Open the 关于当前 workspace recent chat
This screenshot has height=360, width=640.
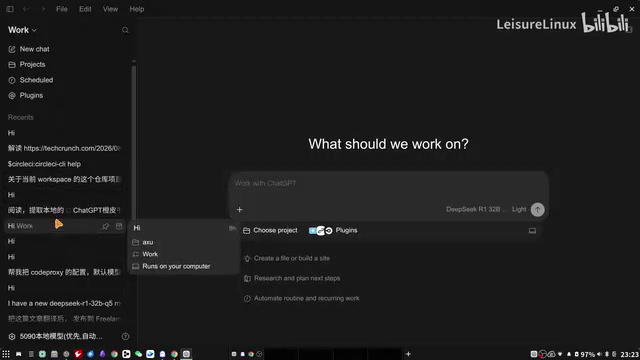(x=64, y=179)
